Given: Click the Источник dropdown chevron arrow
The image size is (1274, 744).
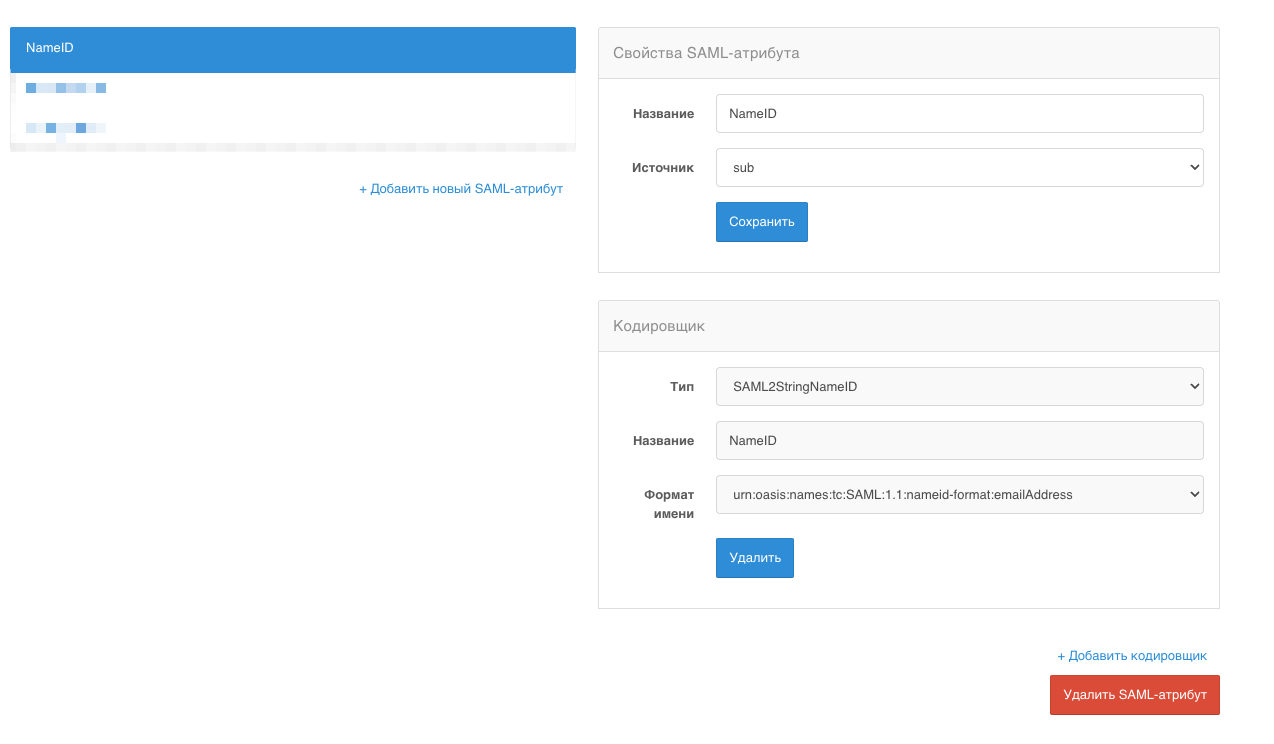Looking at the screenshot, I should [x=1193, y=167].
